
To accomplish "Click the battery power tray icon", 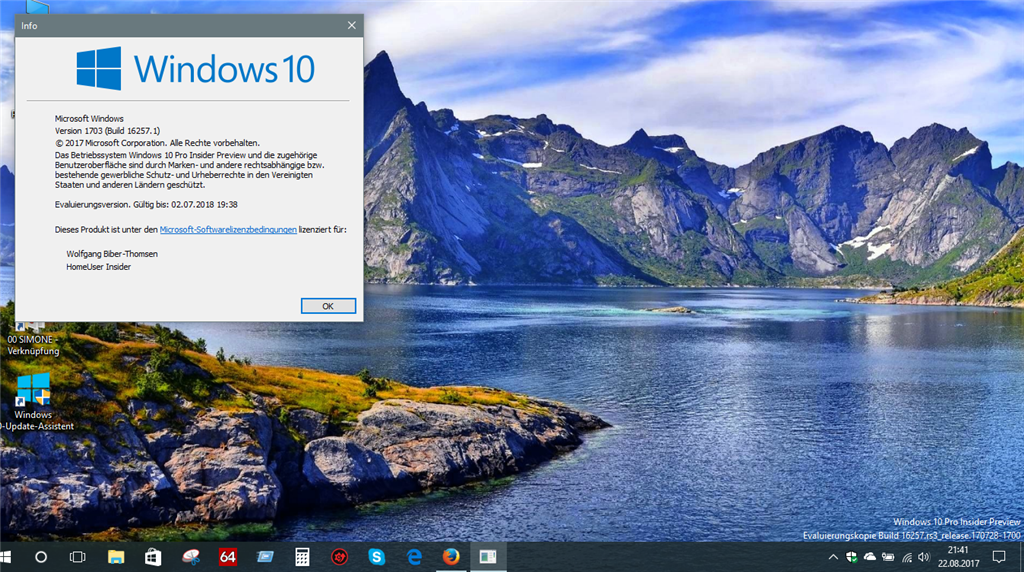I will coord(888,557).
